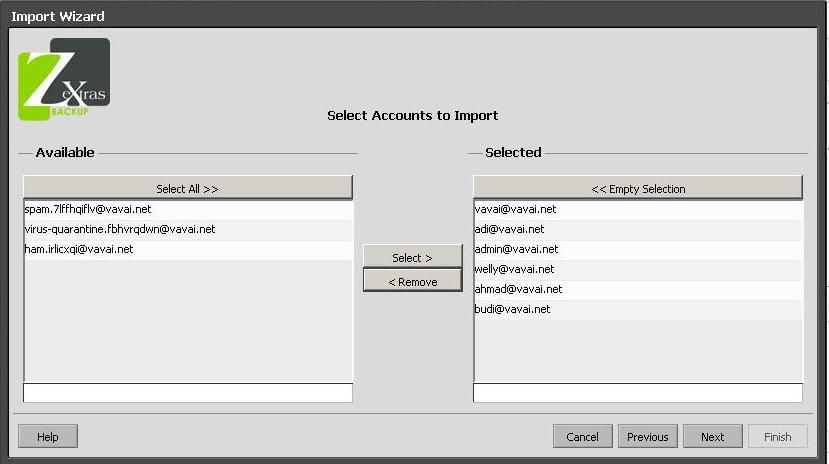This screenshot has height=464, width=829.
Task: Click the Select All >> button
Action: click(x=188, y=188)
